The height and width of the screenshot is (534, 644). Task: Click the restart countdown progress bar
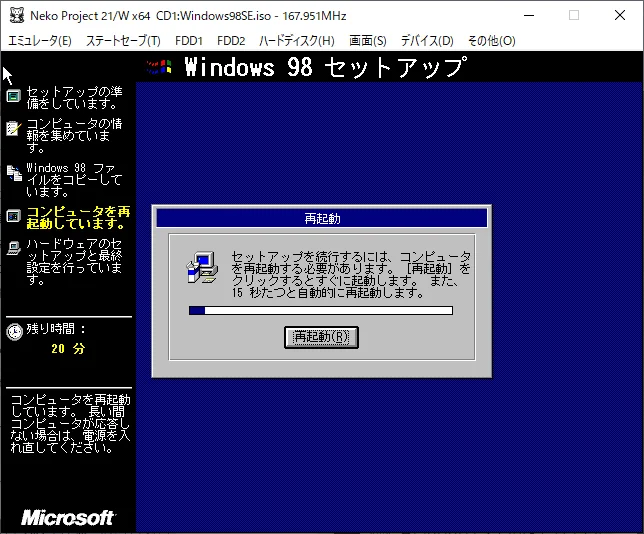coord(321,311)
